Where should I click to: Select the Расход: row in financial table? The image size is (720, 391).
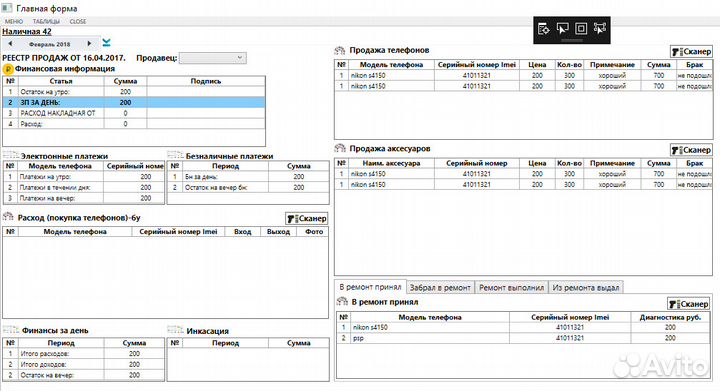[134, 124]
